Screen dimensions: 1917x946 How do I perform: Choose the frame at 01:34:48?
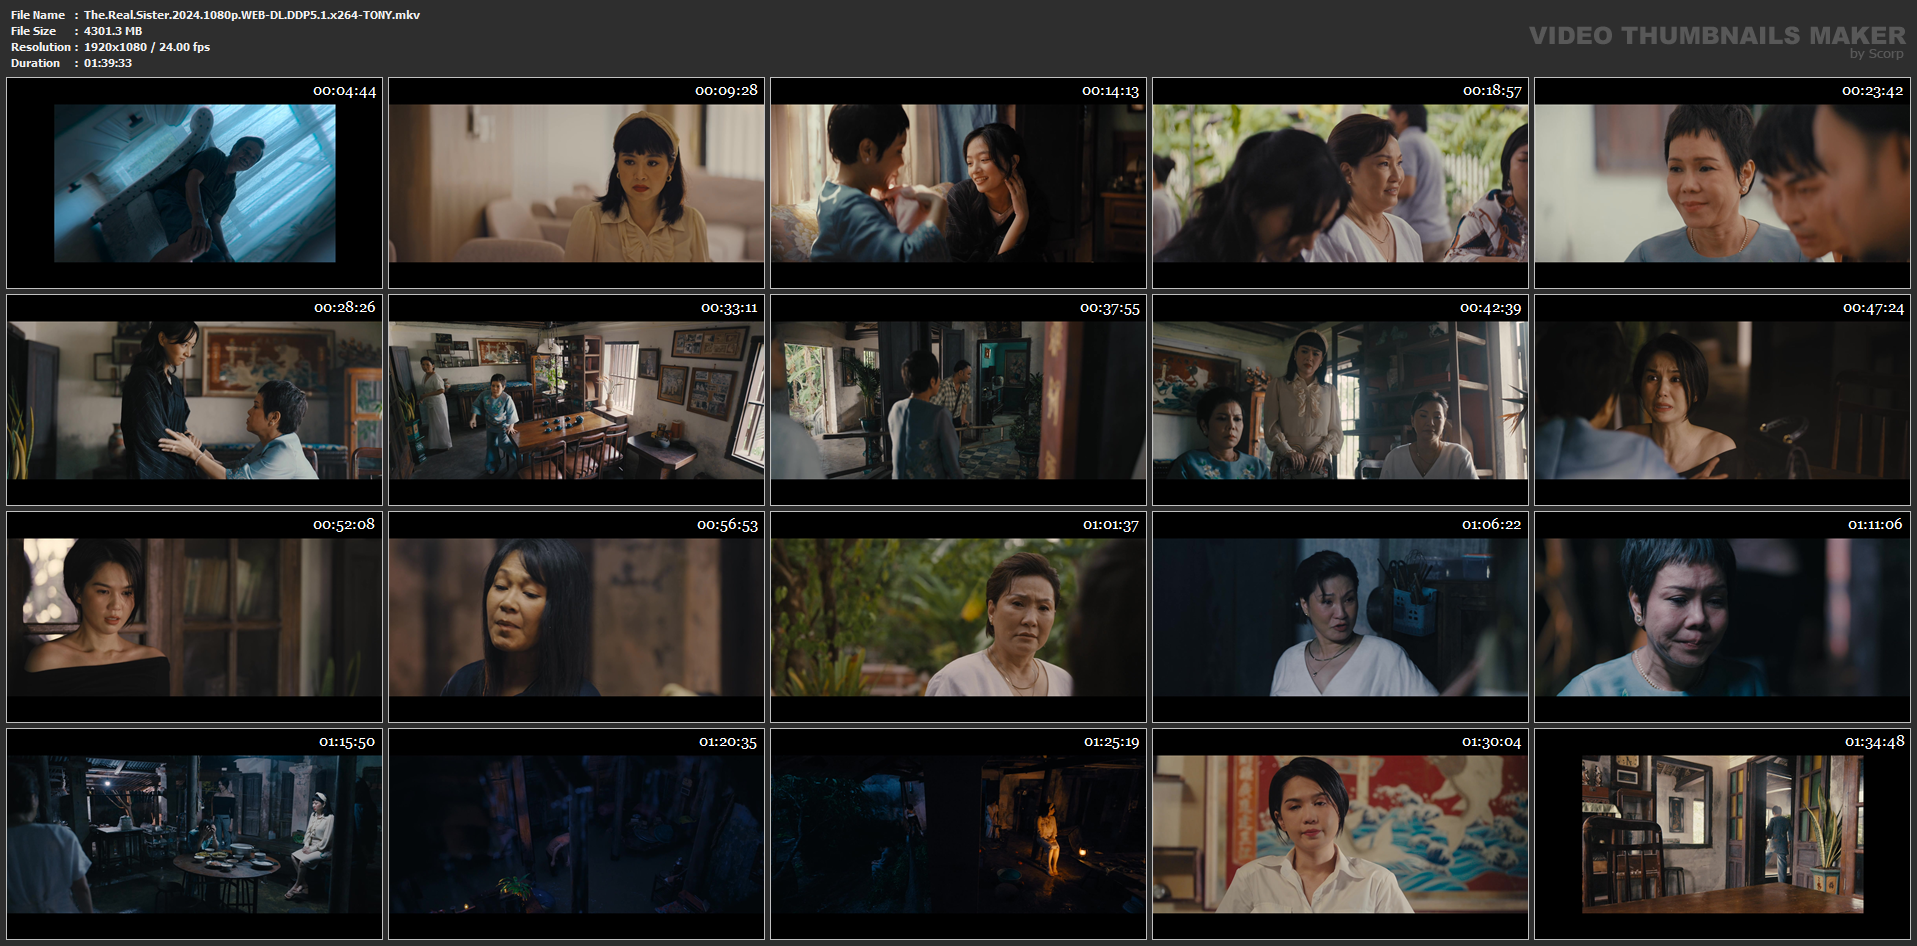[1722, 834]
